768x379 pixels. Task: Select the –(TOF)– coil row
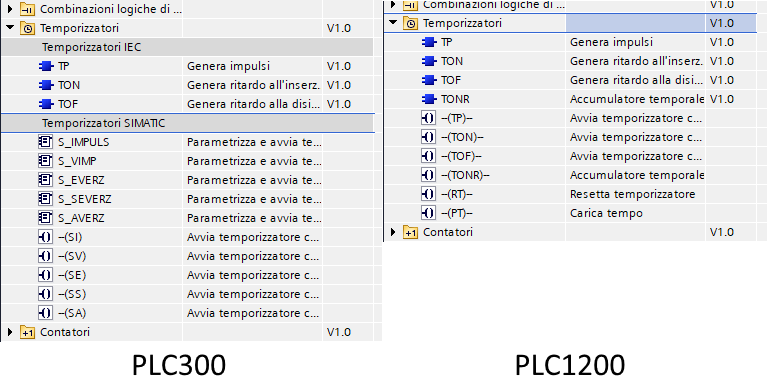(x=570, y=156)
